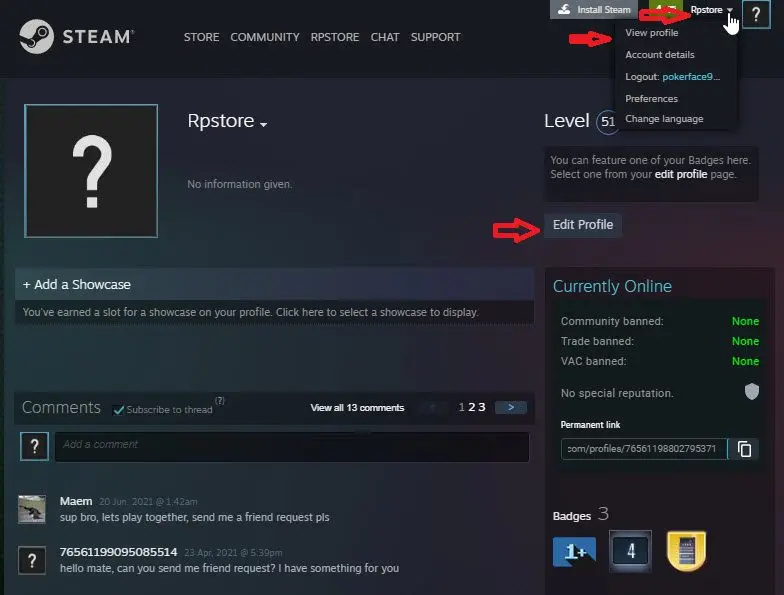Click into Add a comment field
This screenshot has width=784, height=595.
(x=292, y=446)
